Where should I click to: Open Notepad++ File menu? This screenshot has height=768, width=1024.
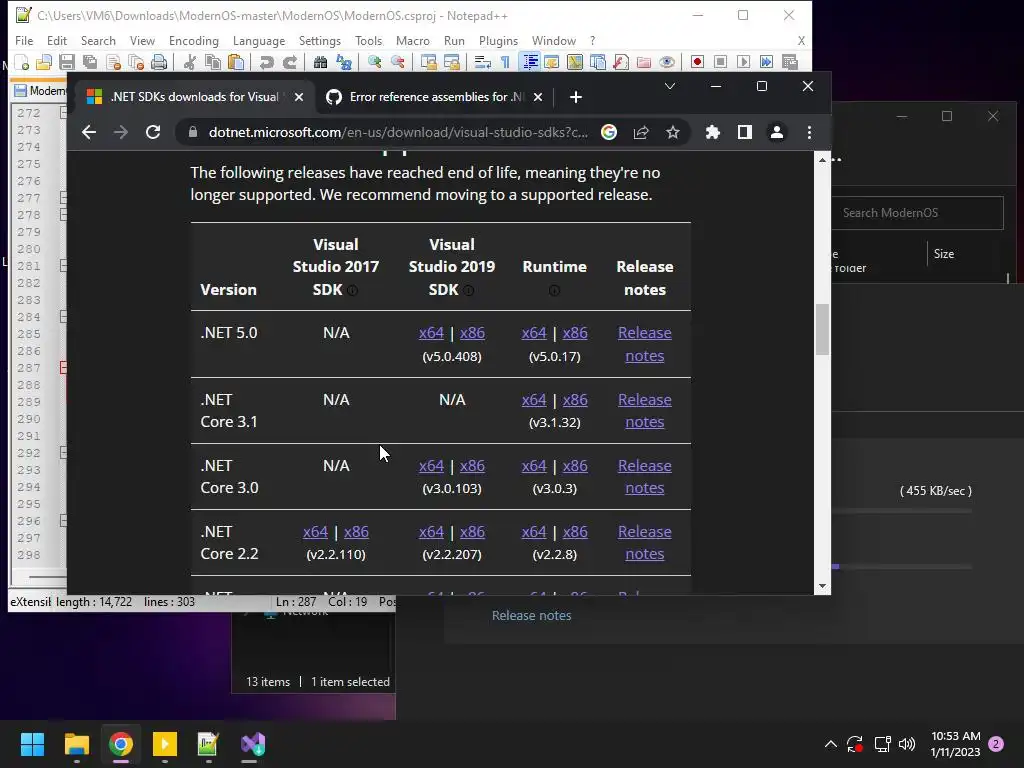coord(24,40)
